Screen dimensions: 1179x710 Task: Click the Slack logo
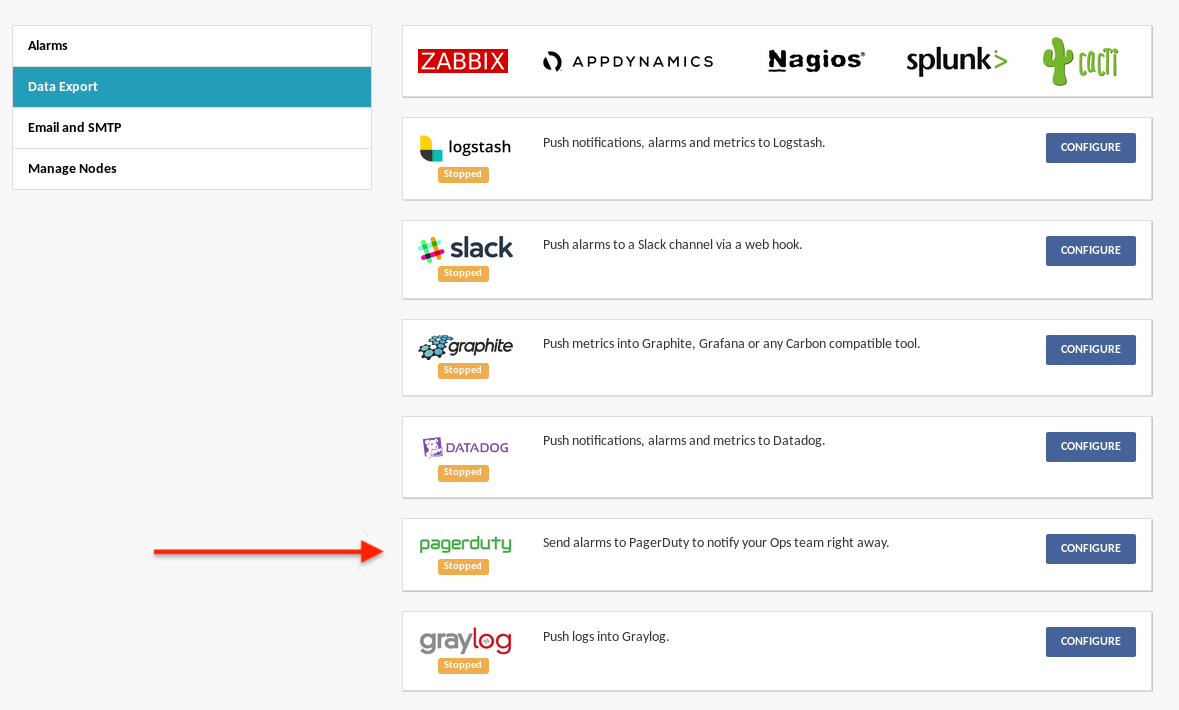click(x=465, y=248)
